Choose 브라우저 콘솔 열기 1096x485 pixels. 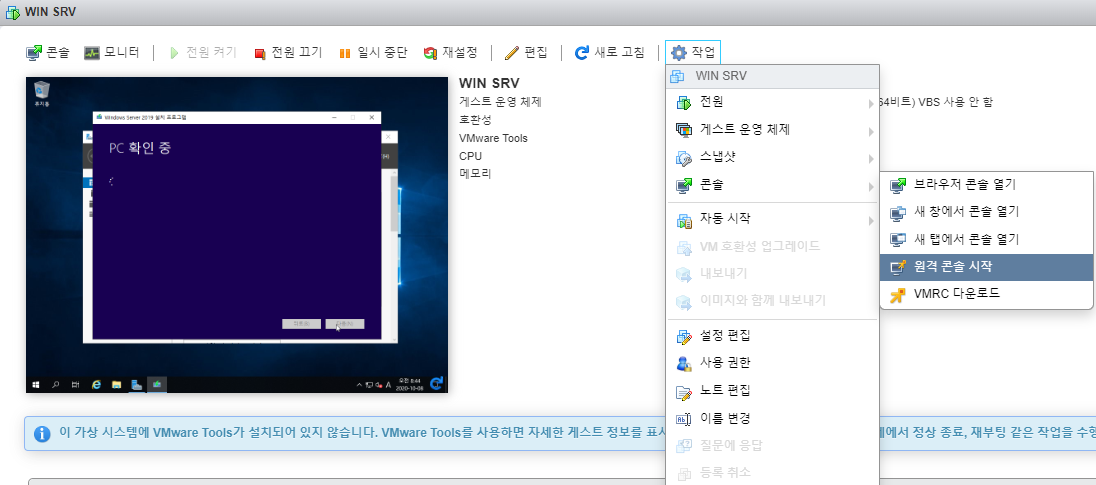pyautogui.click(x=986, y=184)
